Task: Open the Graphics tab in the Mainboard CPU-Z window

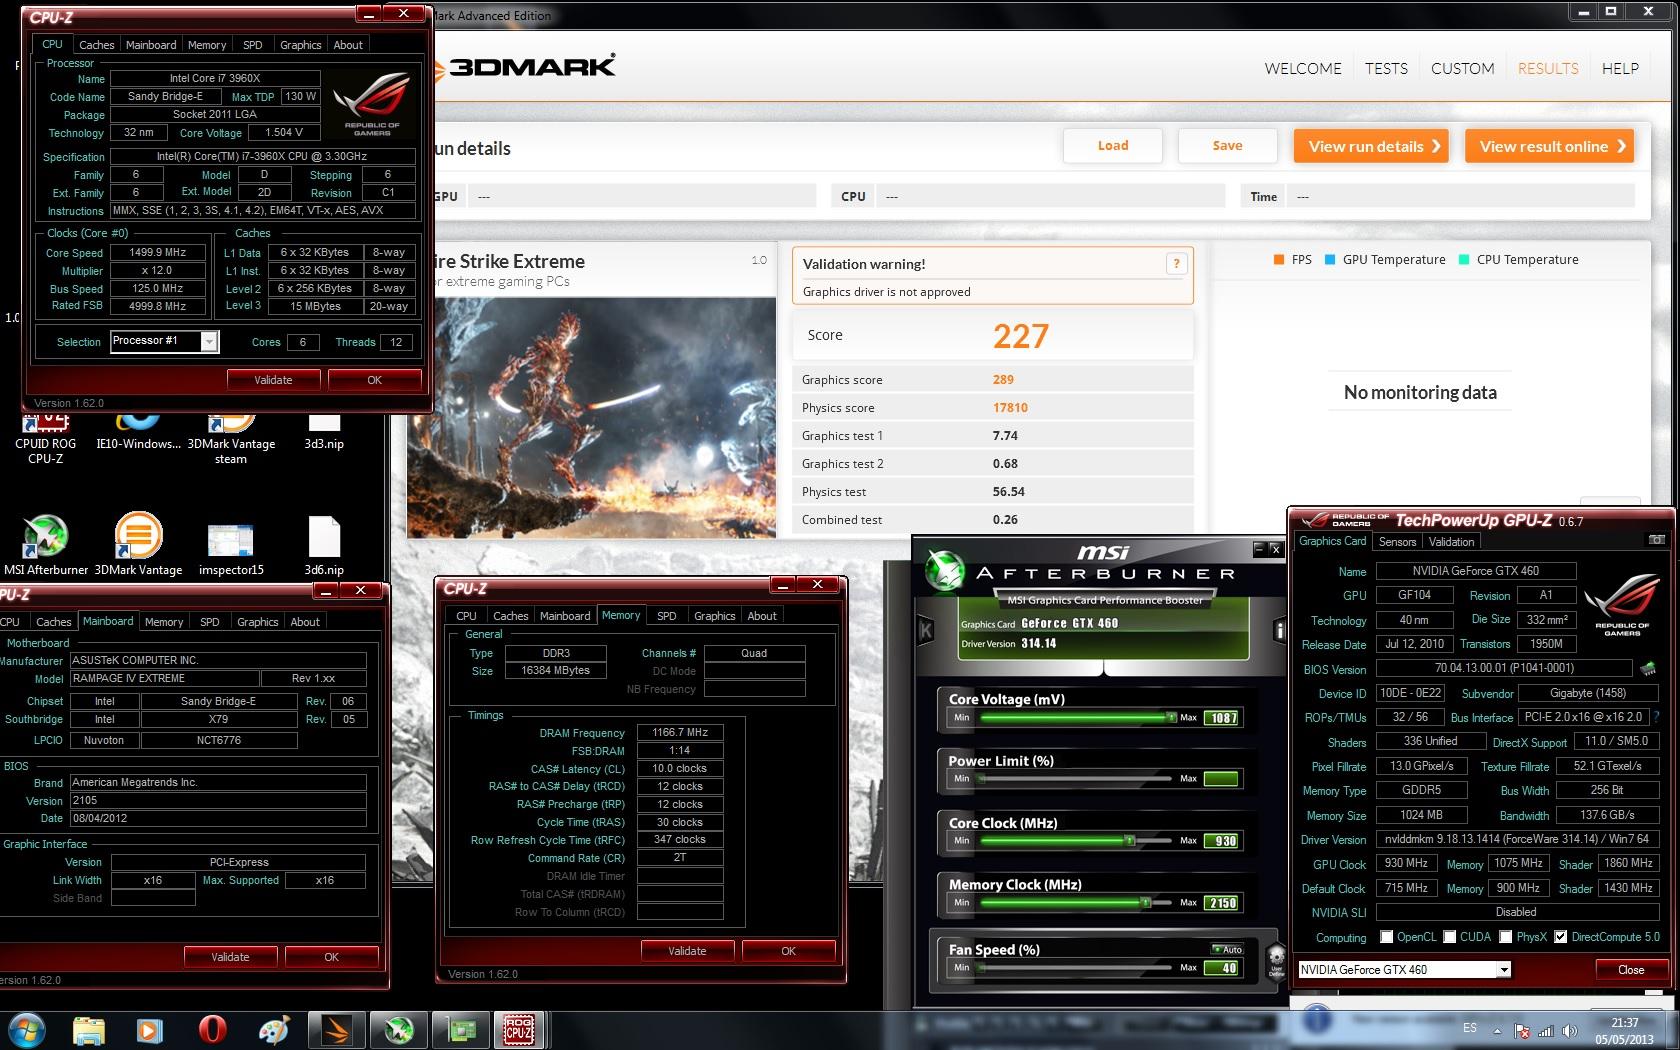Action: tap(258, 622)
